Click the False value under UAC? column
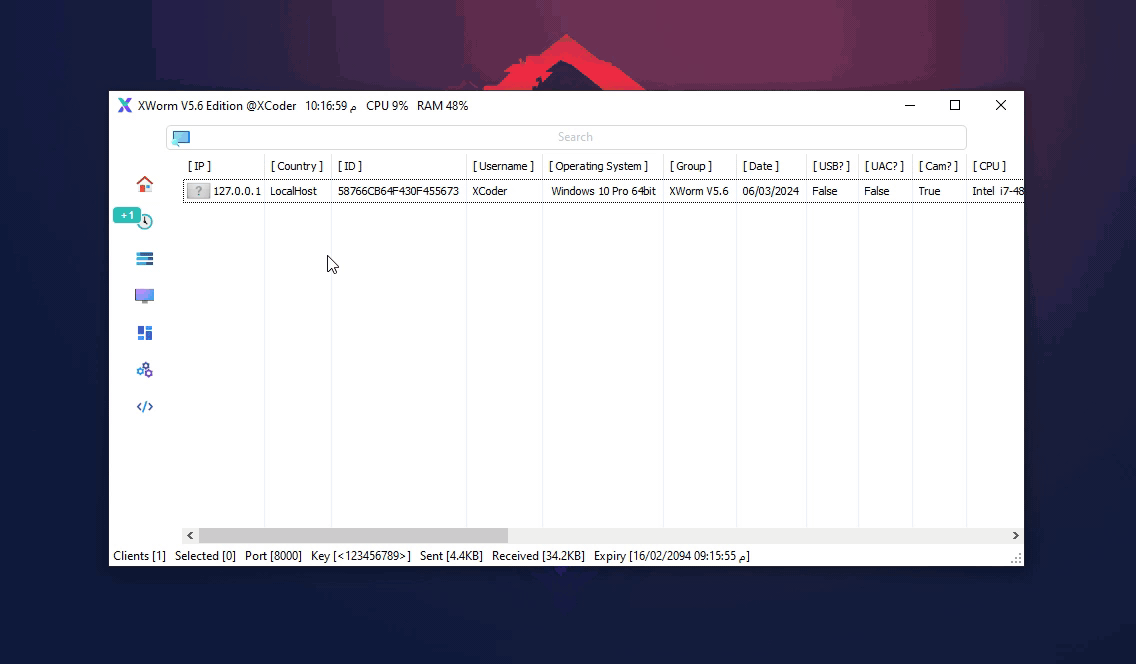 pyautogui.click(x=877, y=191)
